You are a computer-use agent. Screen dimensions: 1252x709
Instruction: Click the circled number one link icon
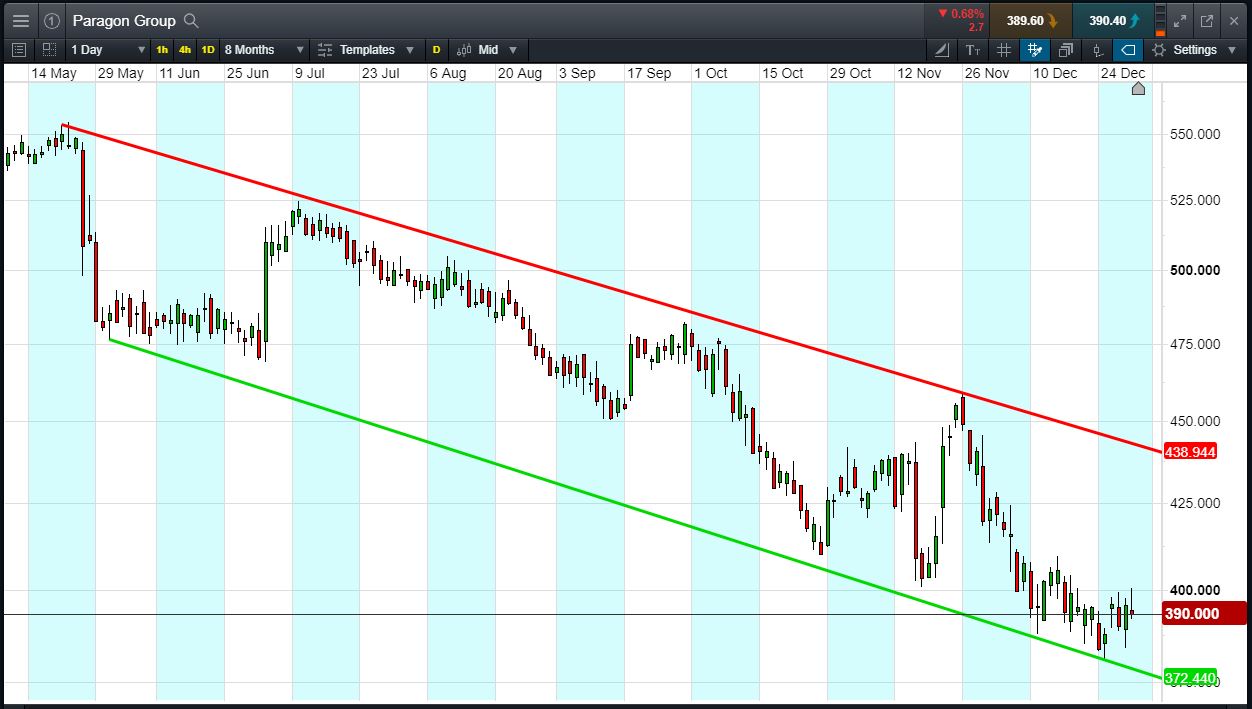(x=52, y=20)
